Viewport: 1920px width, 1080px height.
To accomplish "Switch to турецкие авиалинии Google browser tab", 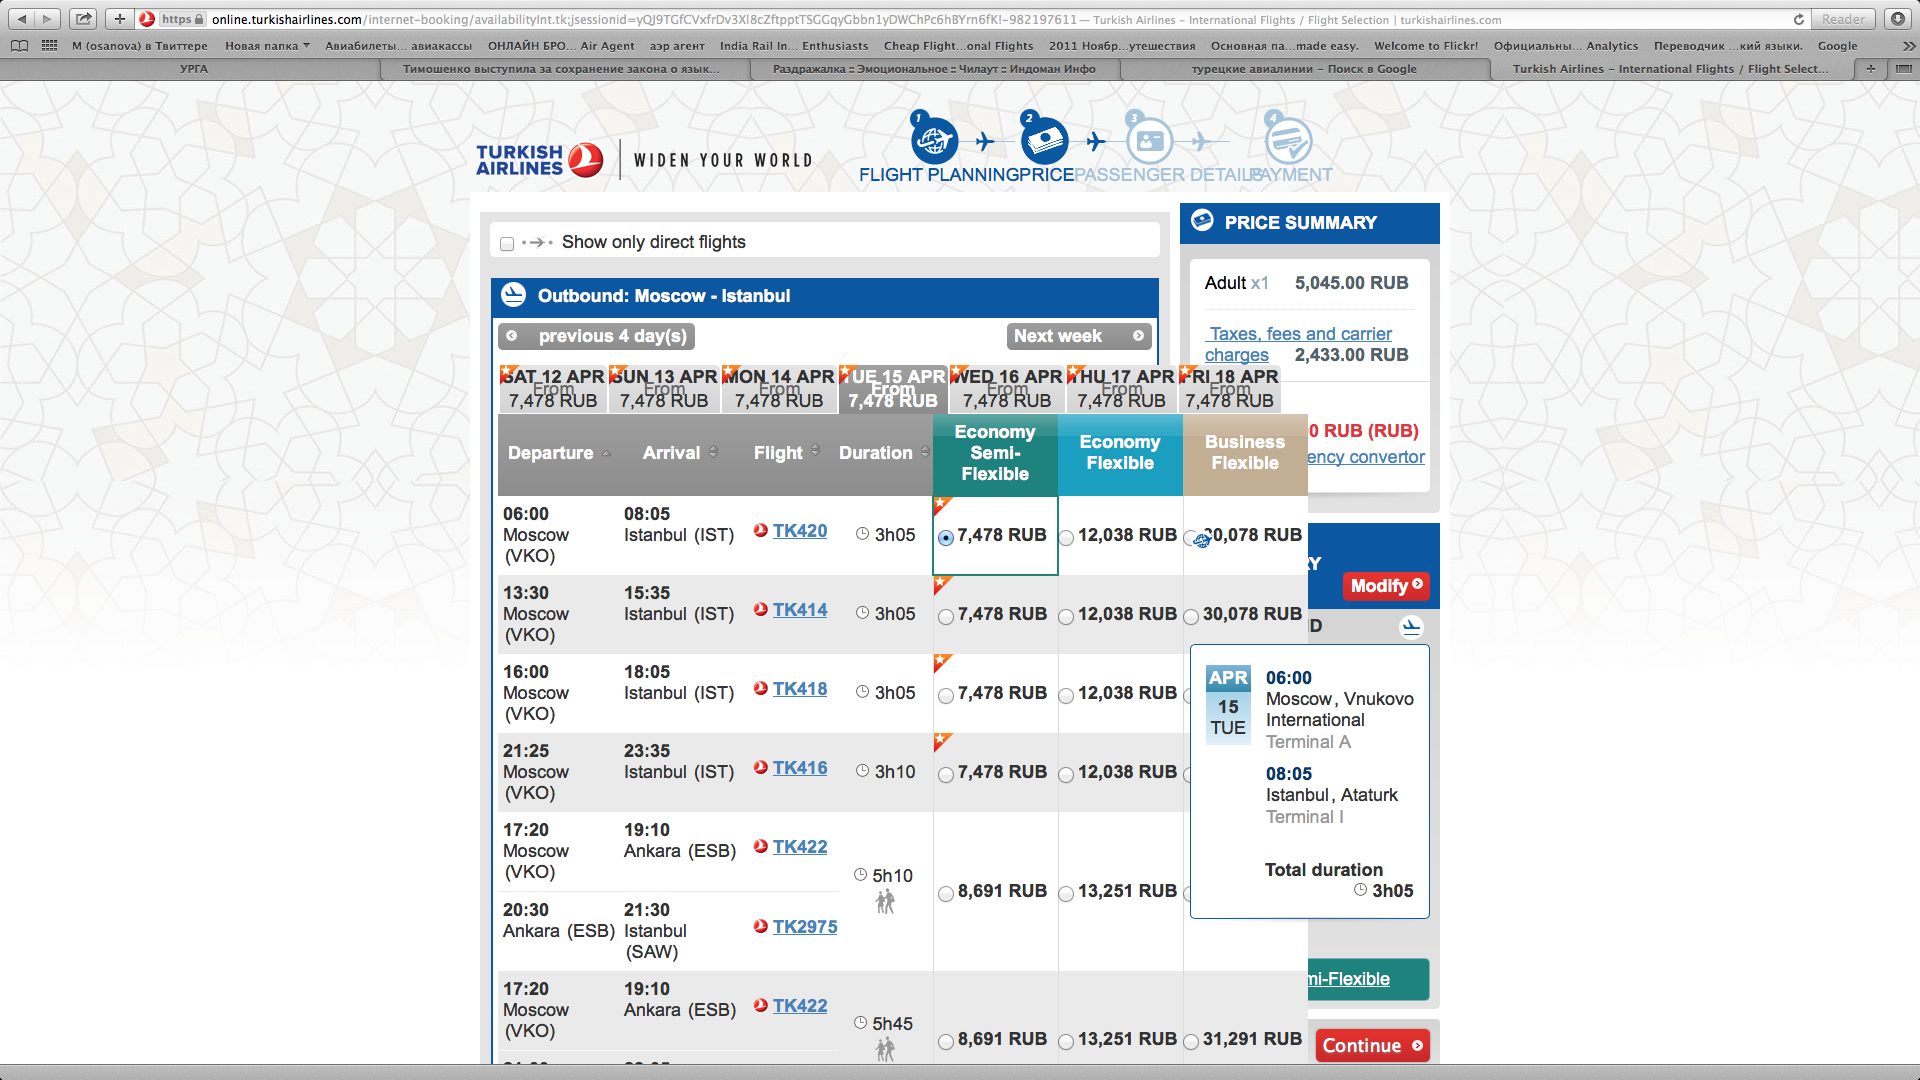I will pos(1303,69).
